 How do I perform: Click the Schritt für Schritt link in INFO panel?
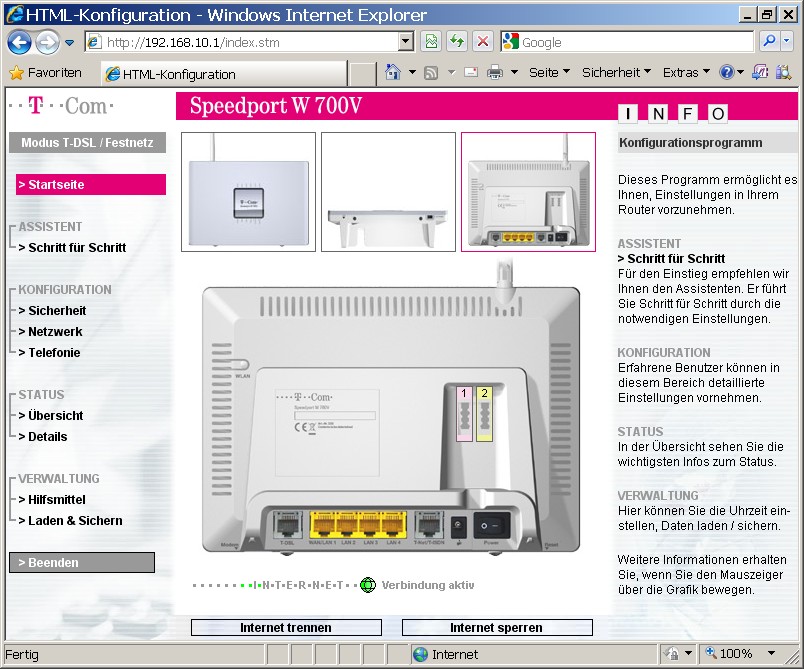coord(671,259)
